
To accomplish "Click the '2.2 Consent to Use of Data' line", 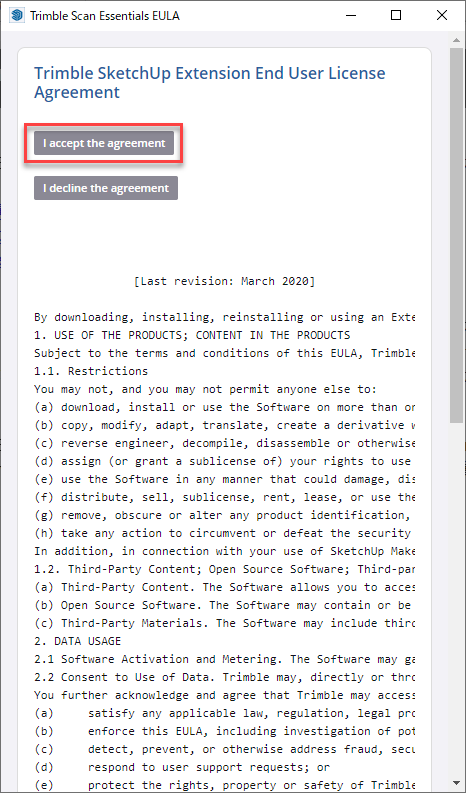I will tap(224, 678).
